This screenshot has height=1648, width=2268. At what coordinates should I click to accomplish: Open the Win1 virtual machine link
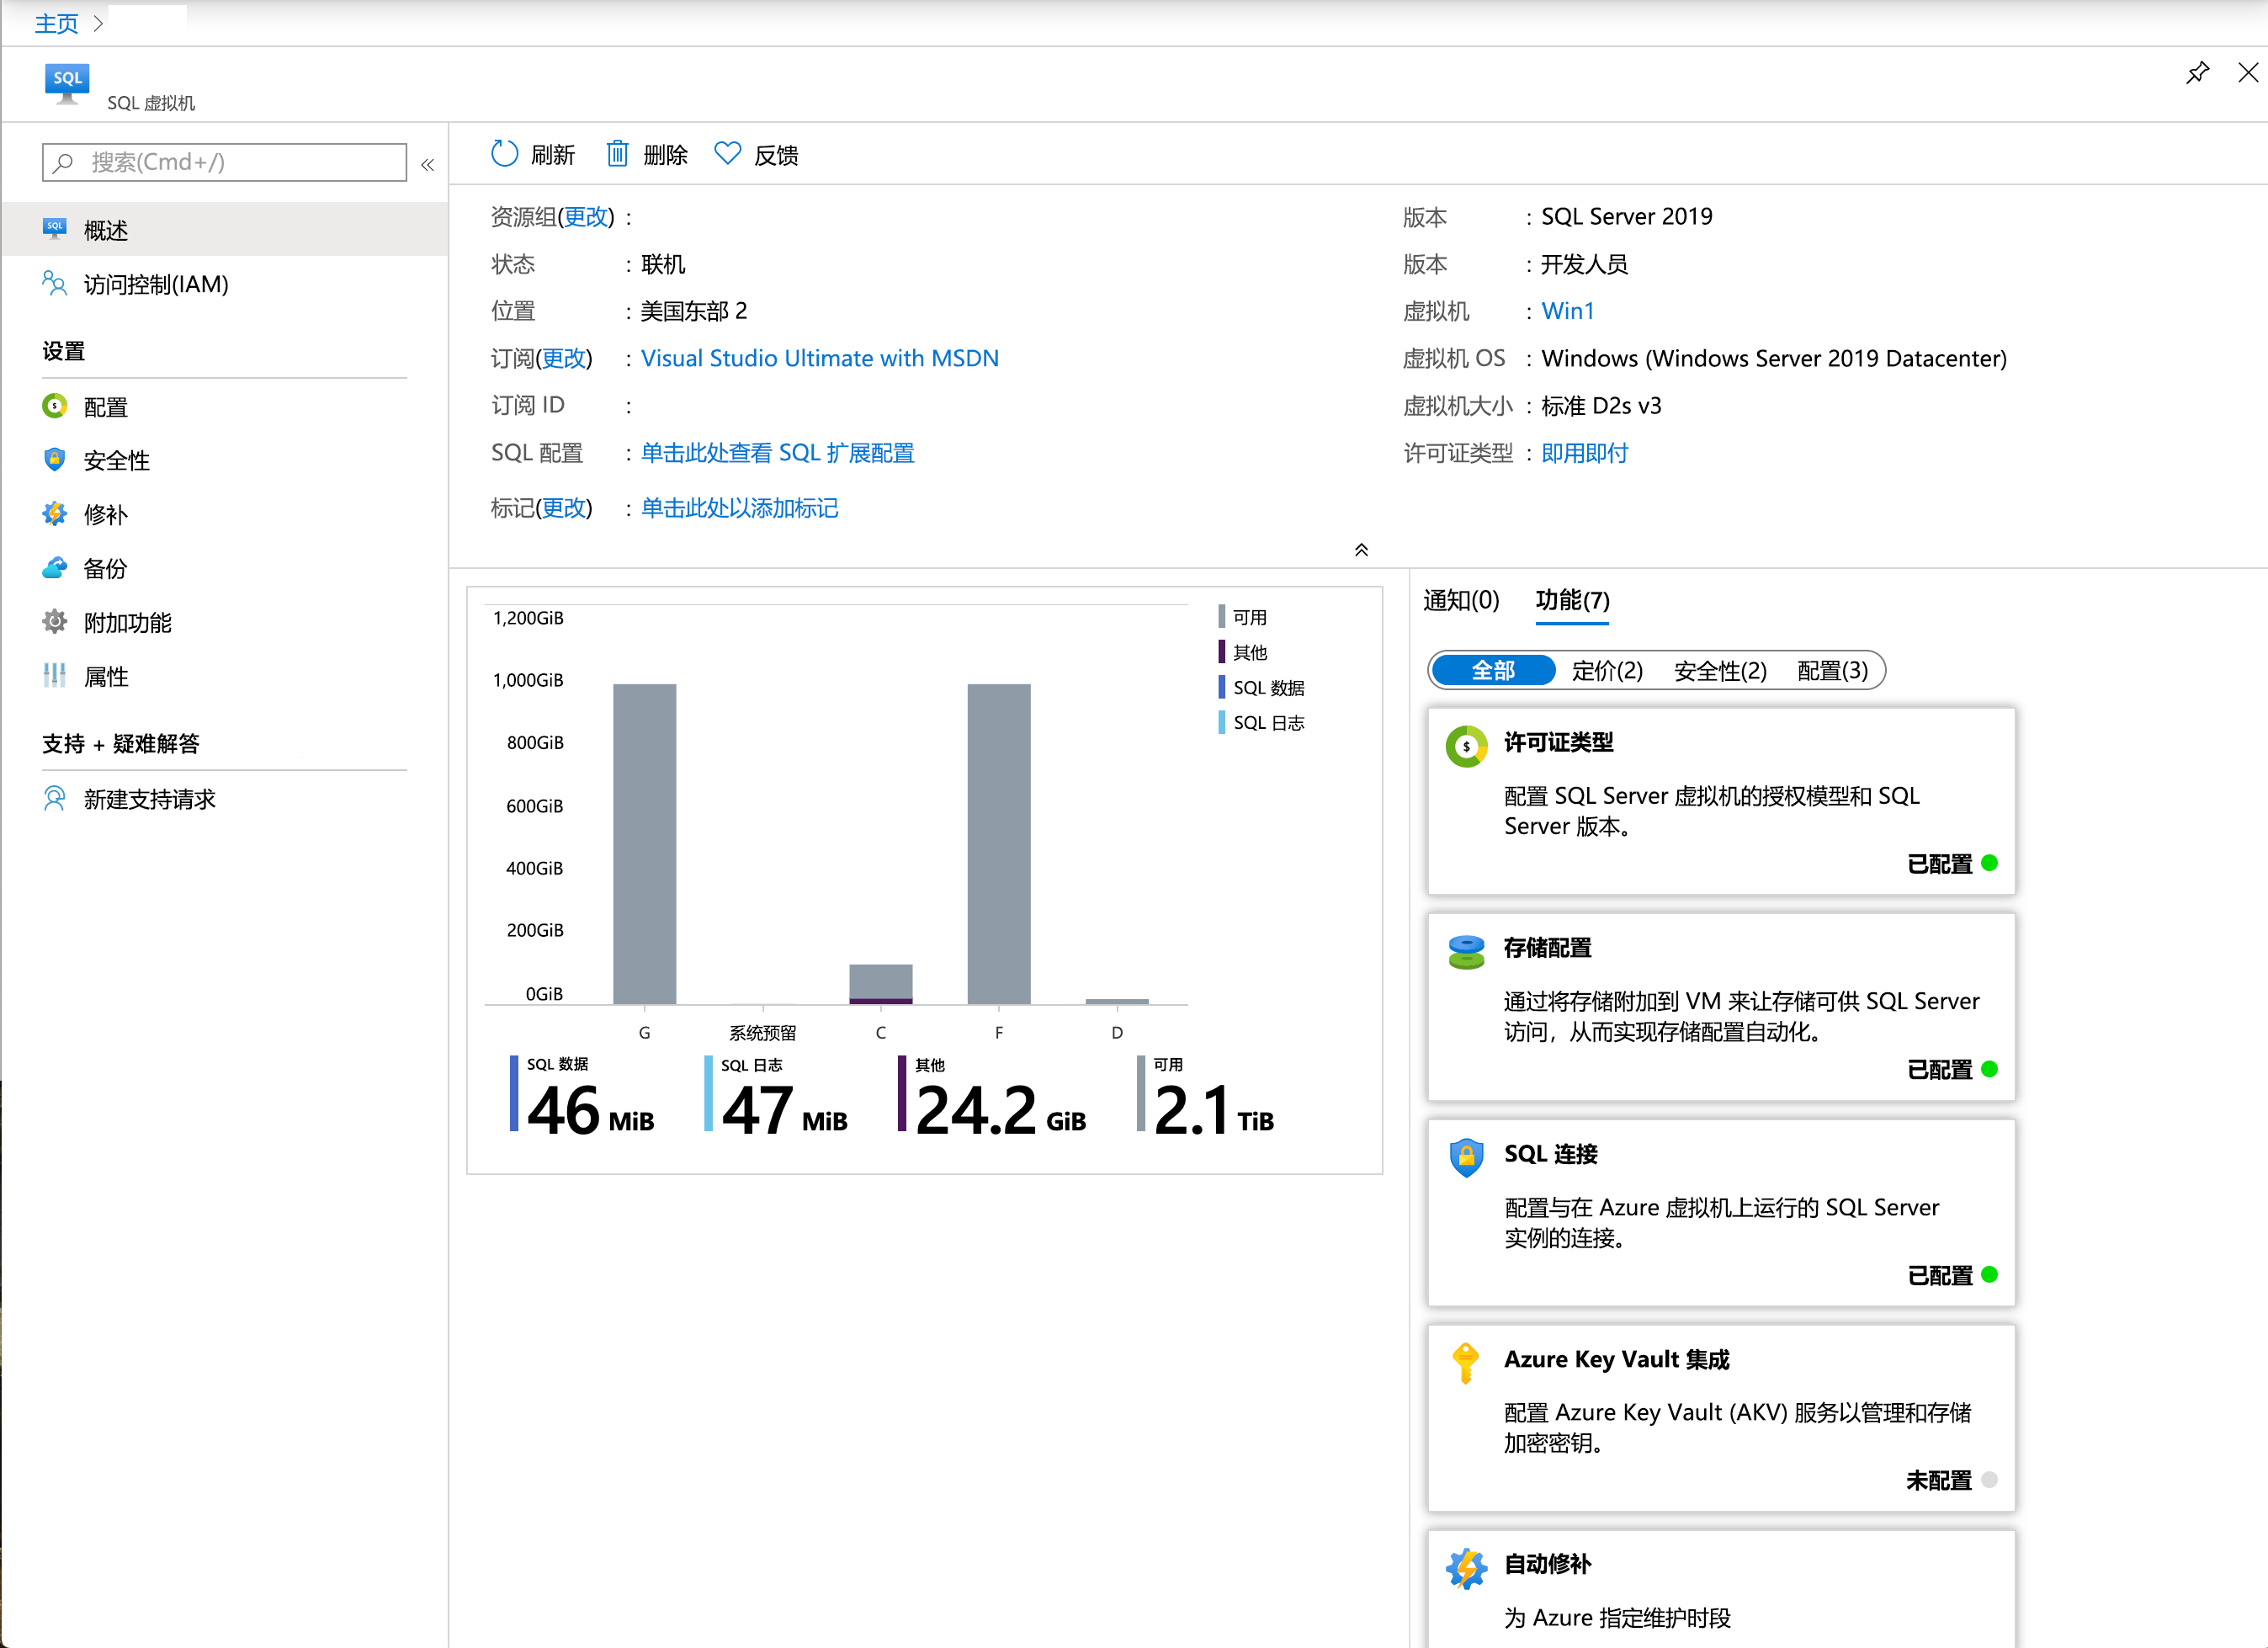(x=1567, y=311)
